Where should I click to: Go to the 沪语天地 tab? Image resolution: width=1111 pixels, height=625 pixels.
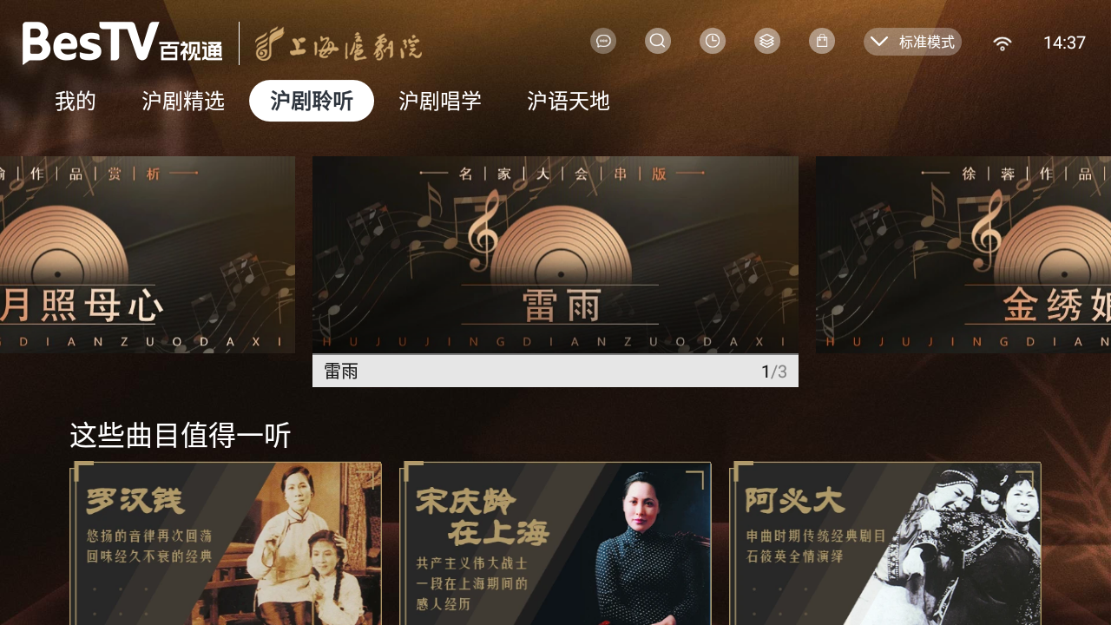(x=568, y=101)
